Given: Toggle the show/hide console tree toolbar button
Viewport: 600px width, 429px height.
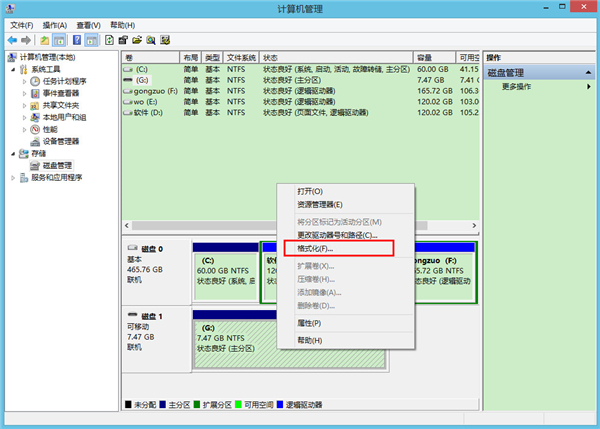Looking at the screenshot, I should click(60, 40).
